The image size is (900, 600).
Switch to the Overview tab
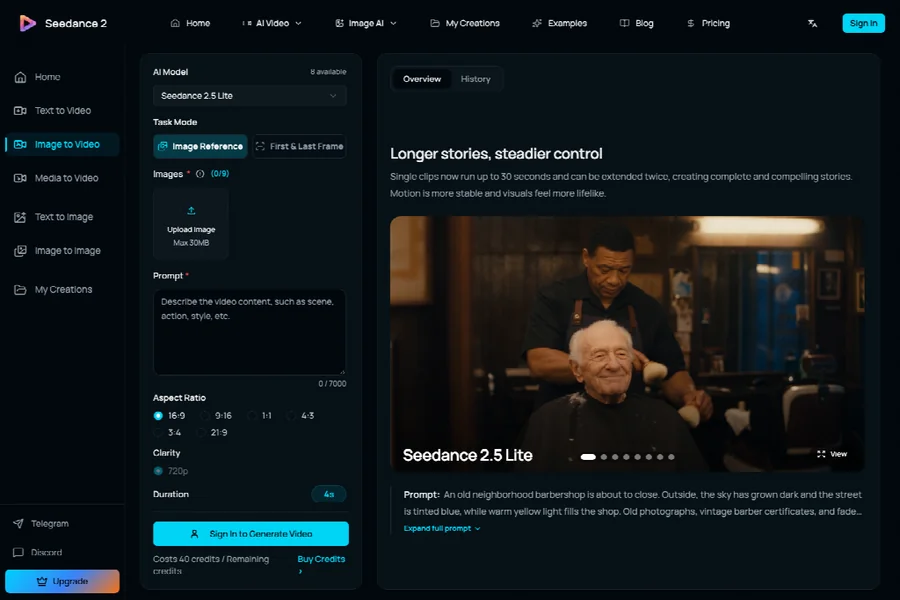point(422,79)
